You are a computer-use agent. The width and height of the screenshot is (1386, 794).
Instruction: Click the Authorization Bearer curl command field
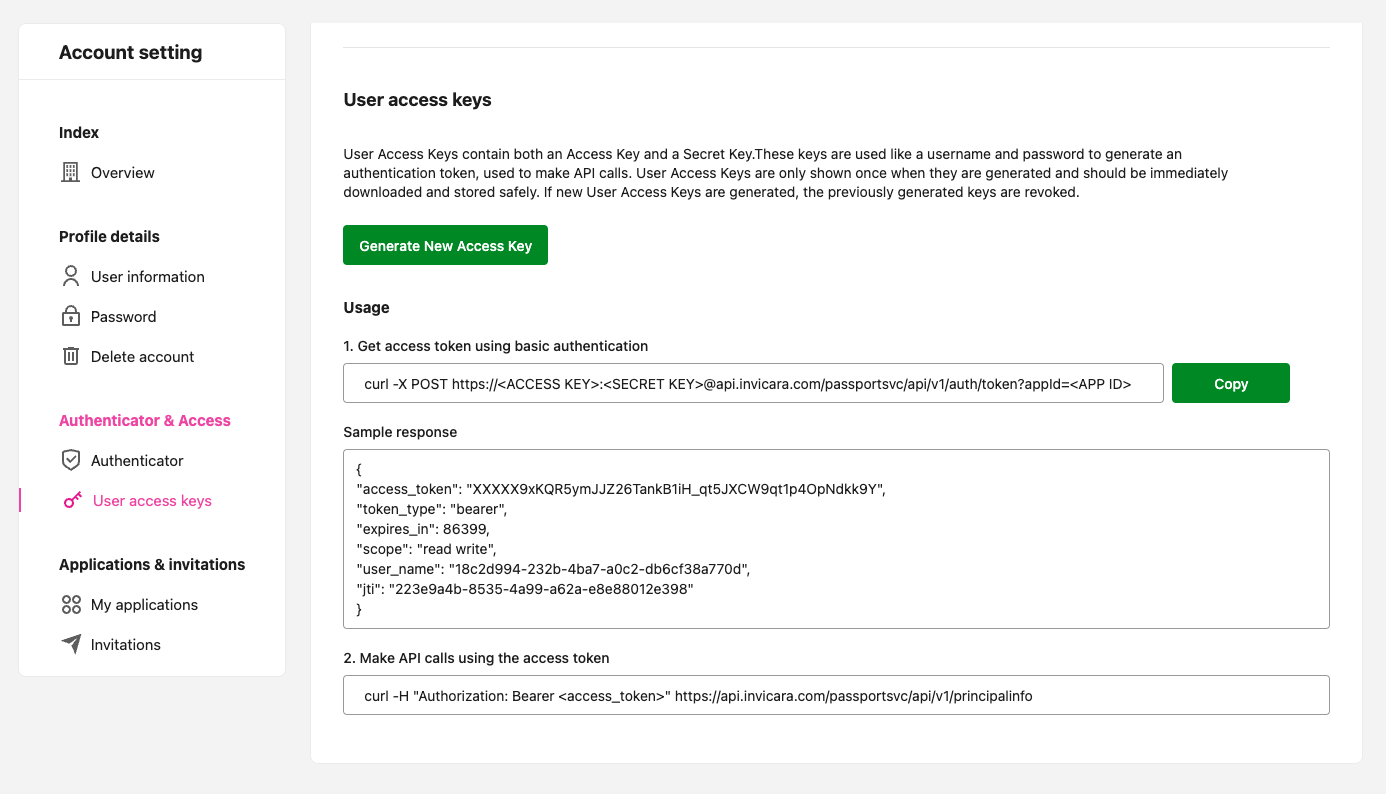point(835,695)
